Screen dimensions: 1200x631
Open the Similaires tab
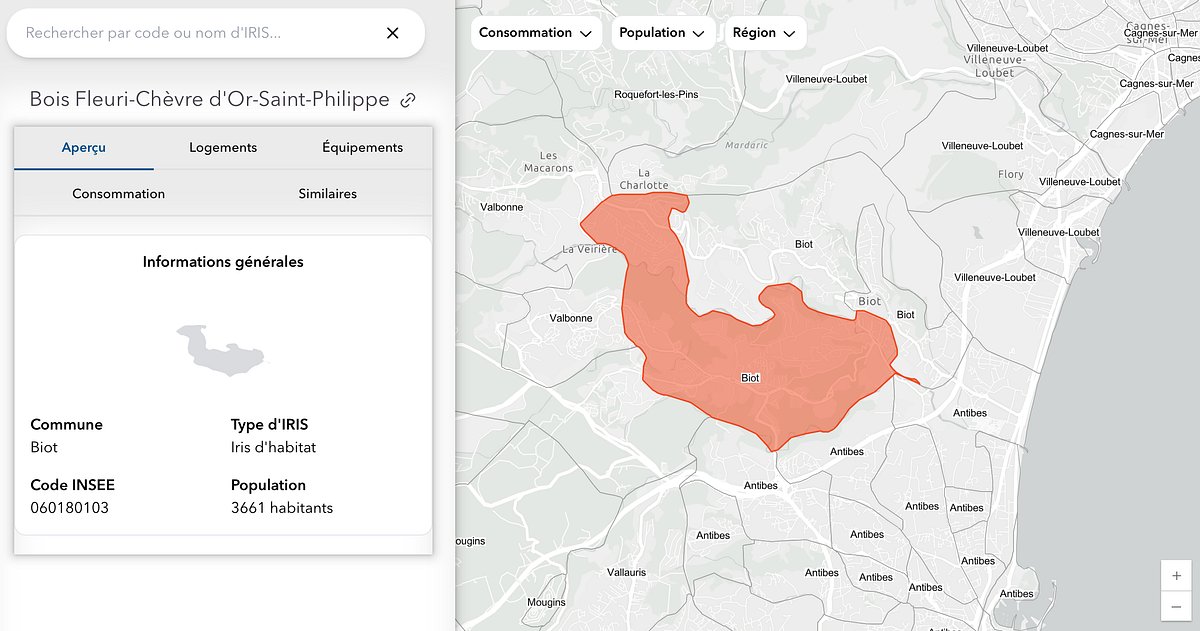[x=328, y=193]
